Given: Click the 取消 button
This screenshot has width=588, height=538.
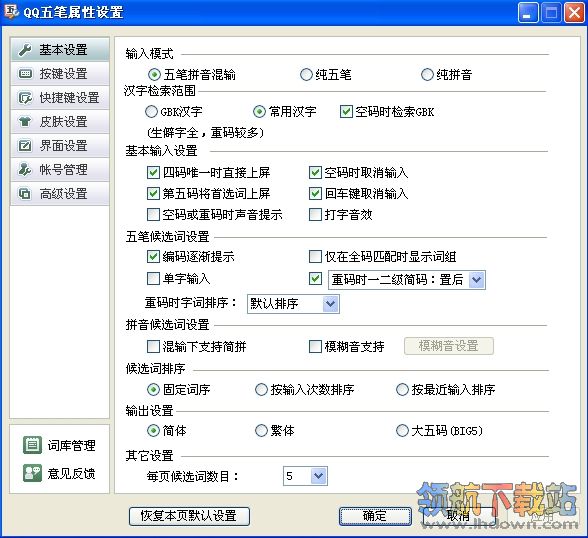Looking at the screenshot, I should 458,516.
